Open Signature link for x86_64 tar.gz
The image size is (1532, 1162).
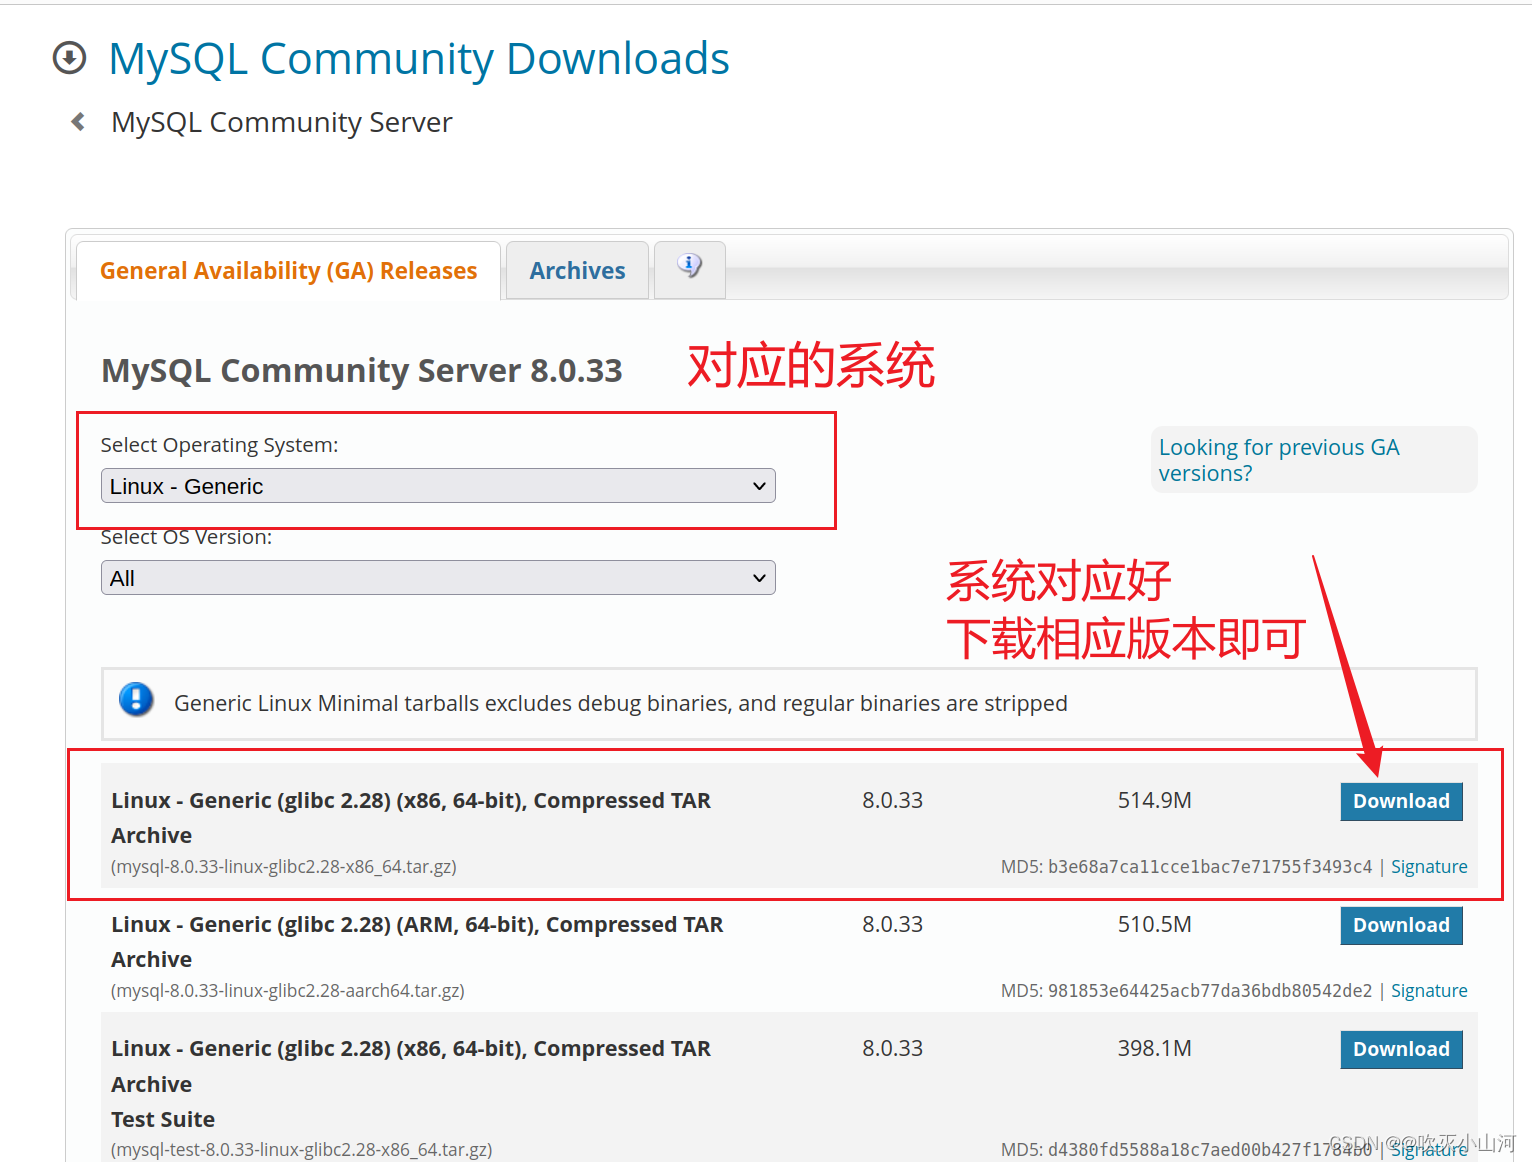click(1429, 867)
